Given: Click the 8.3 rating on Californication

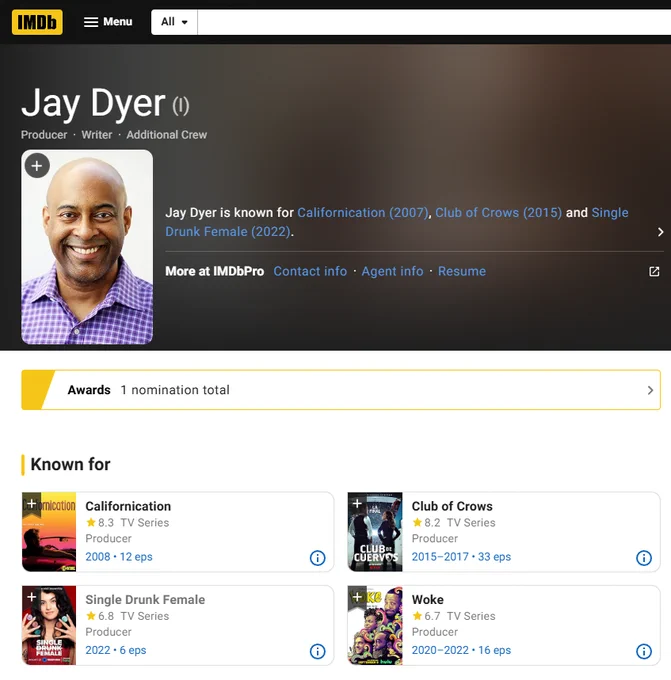Looking at the screenshot, I should [100, 523].
